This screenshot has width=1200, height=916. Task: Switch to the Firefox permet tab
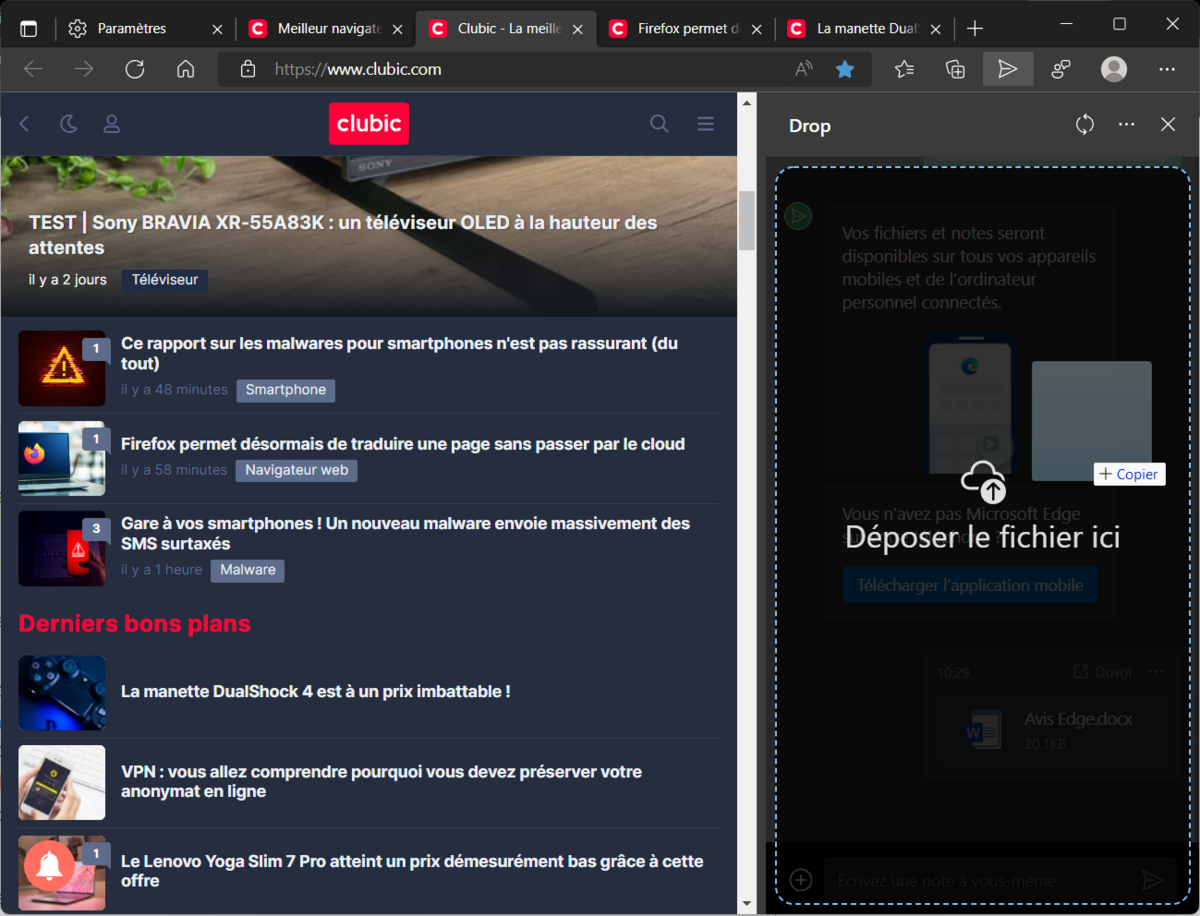pyautogui.click(x=685, y=29)
